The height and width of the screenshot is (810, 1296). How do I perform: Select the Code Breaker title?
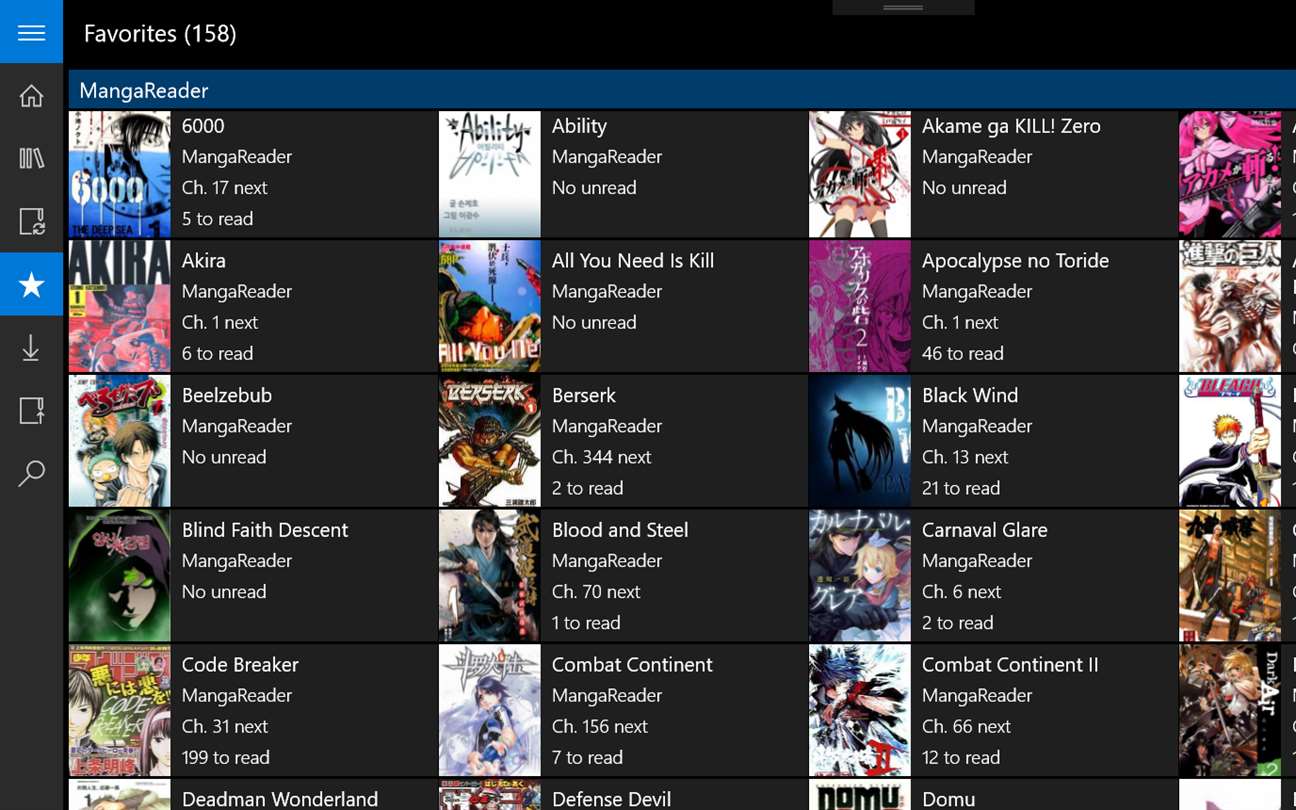(240, 664)
